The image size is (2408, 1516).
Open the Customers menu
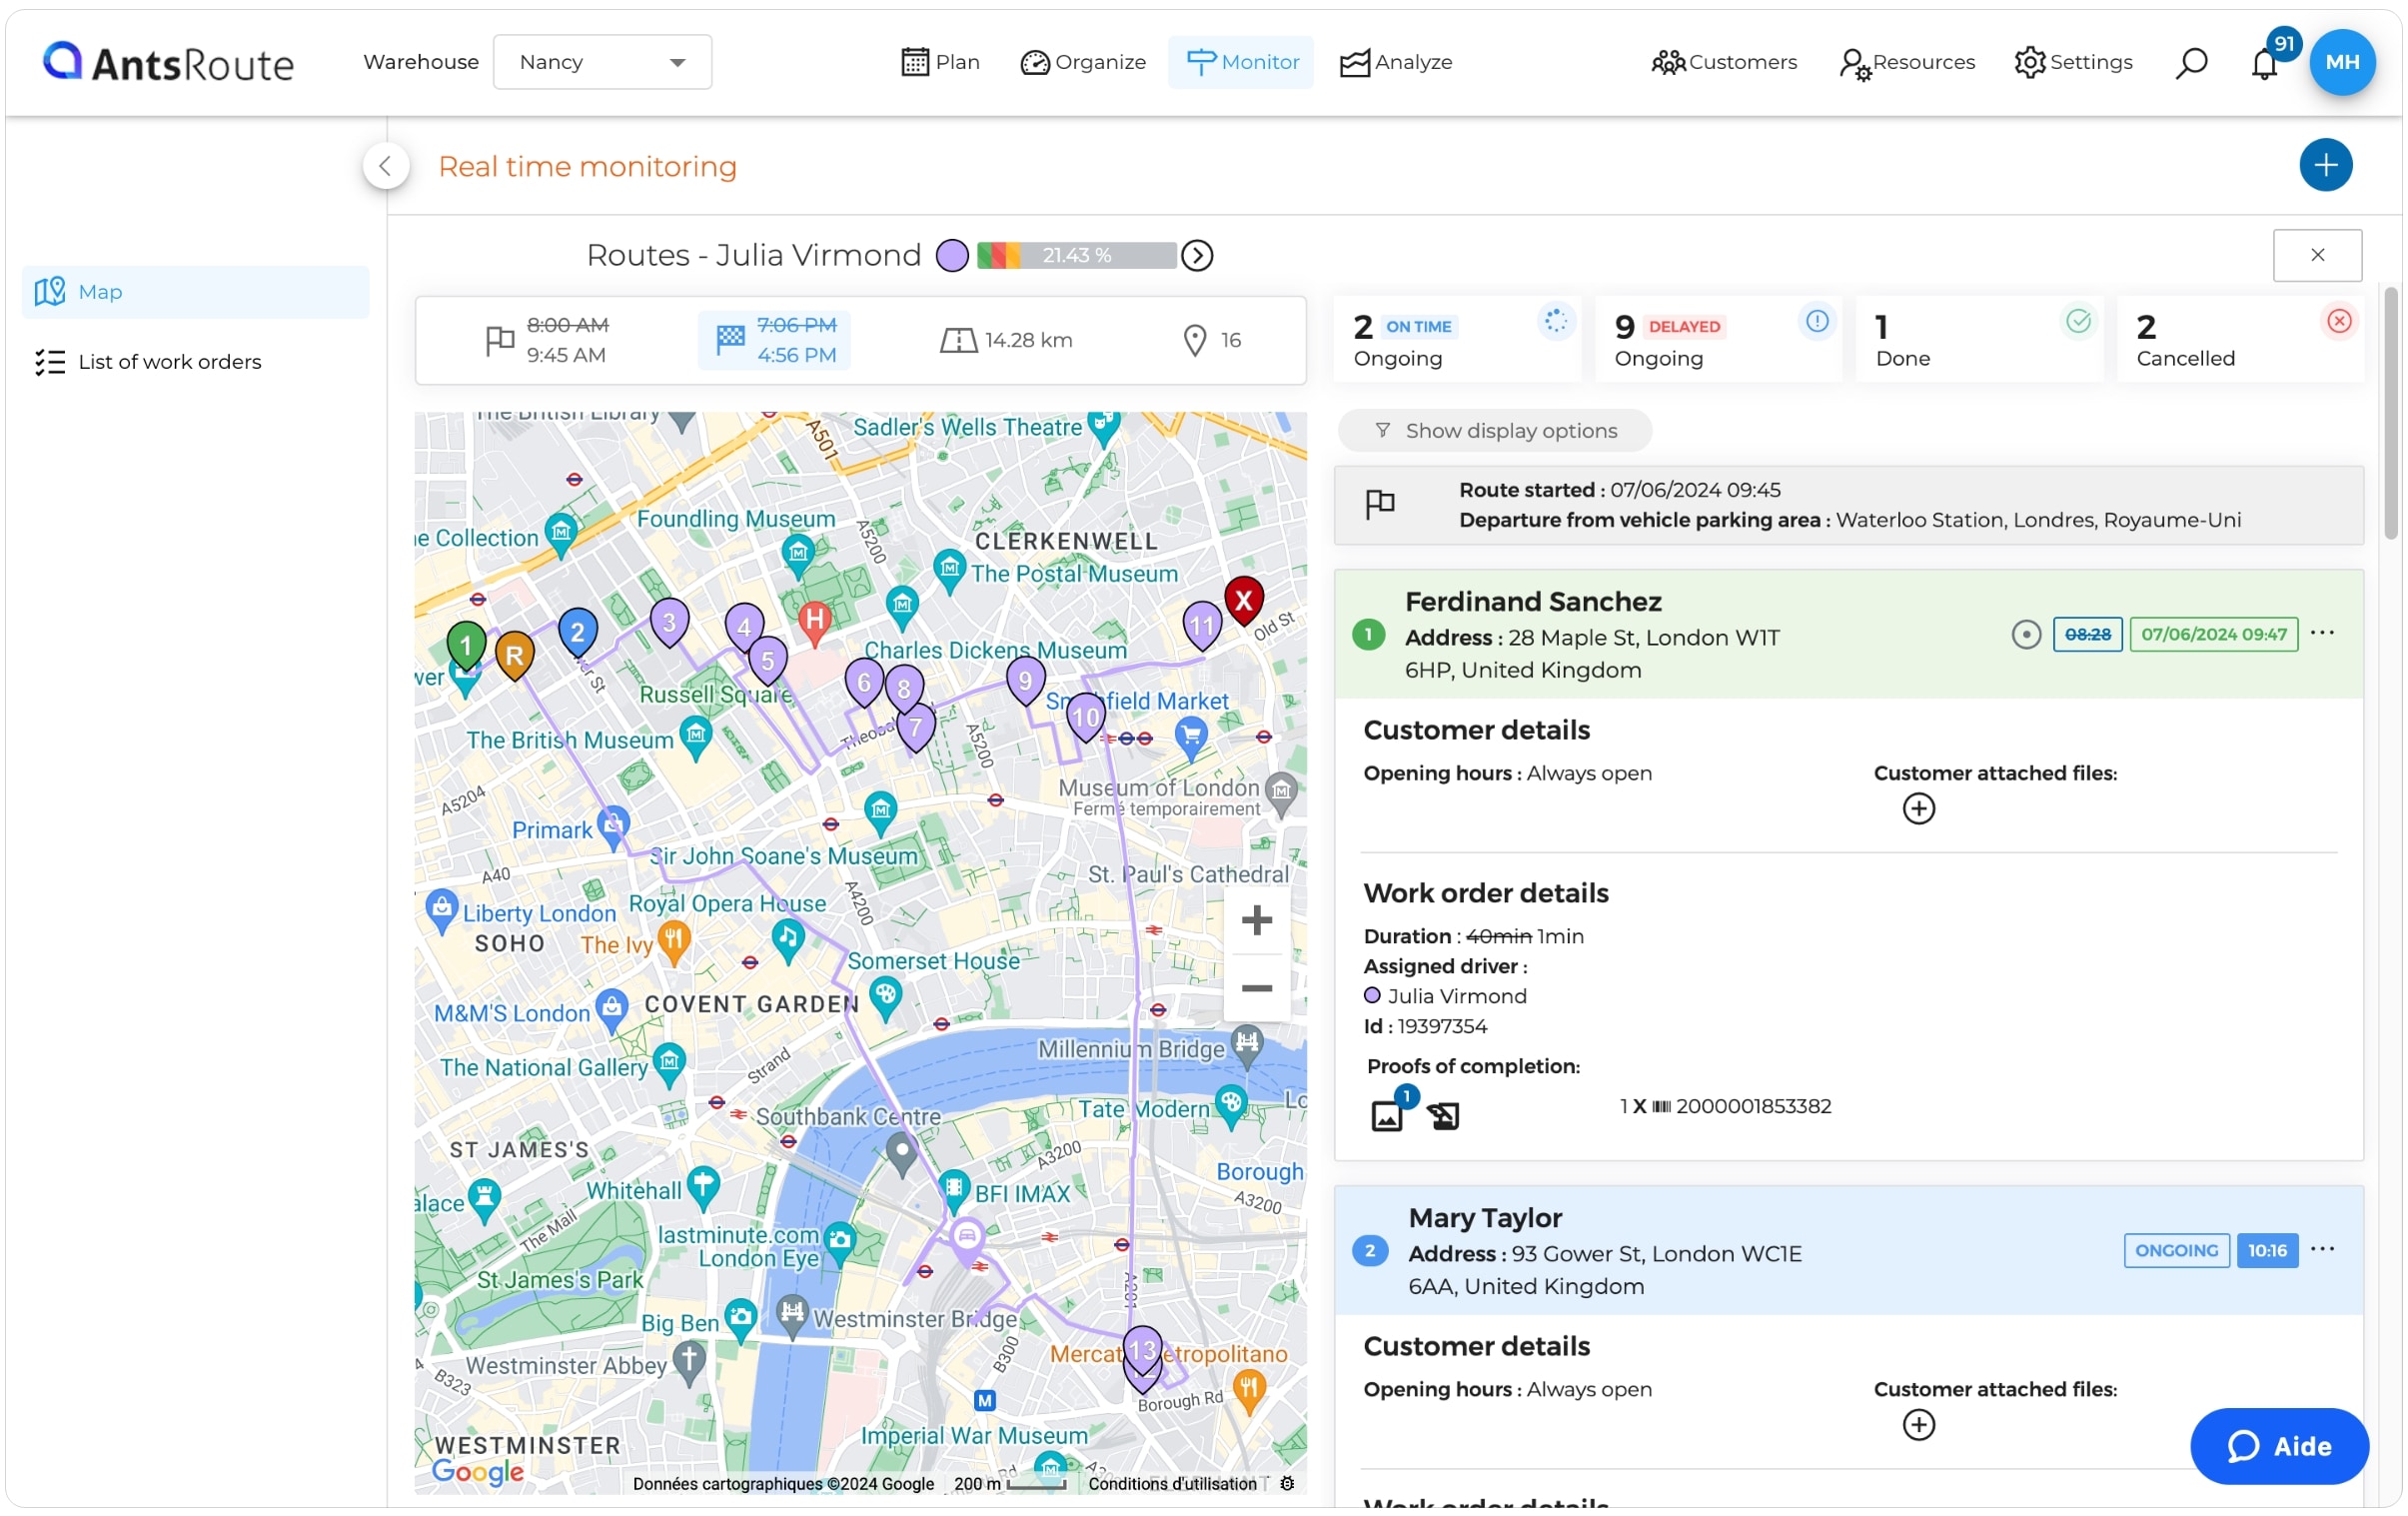click(1724, 62)
